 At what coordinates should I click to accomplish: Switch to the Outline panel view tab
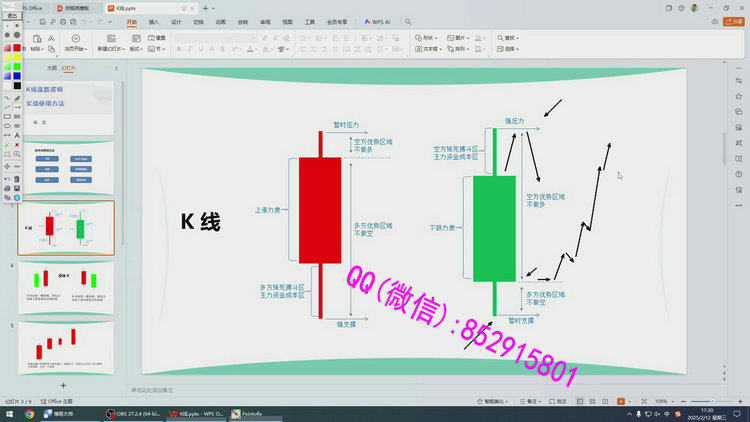point(51,68)
